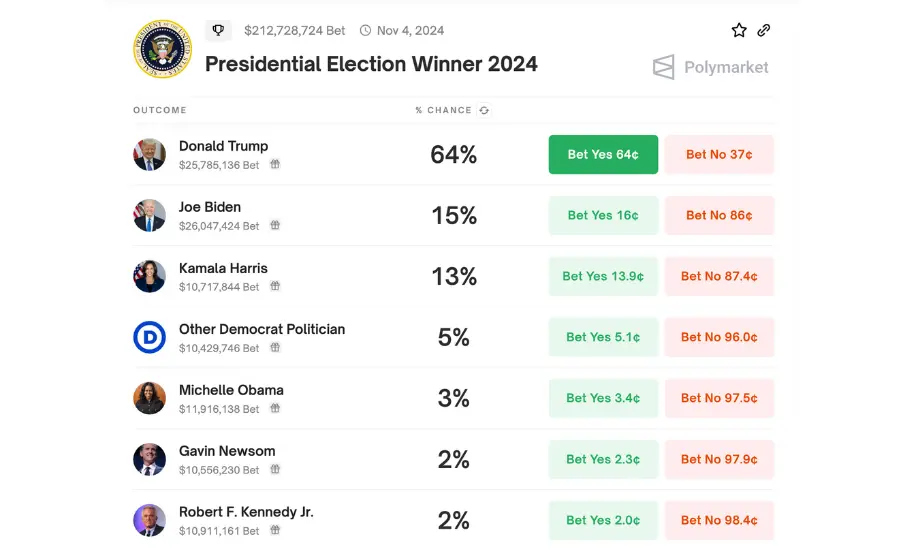The image size is (900, 560).
Task: Click the Presidential seal market image
Action: tap(162, 49)
